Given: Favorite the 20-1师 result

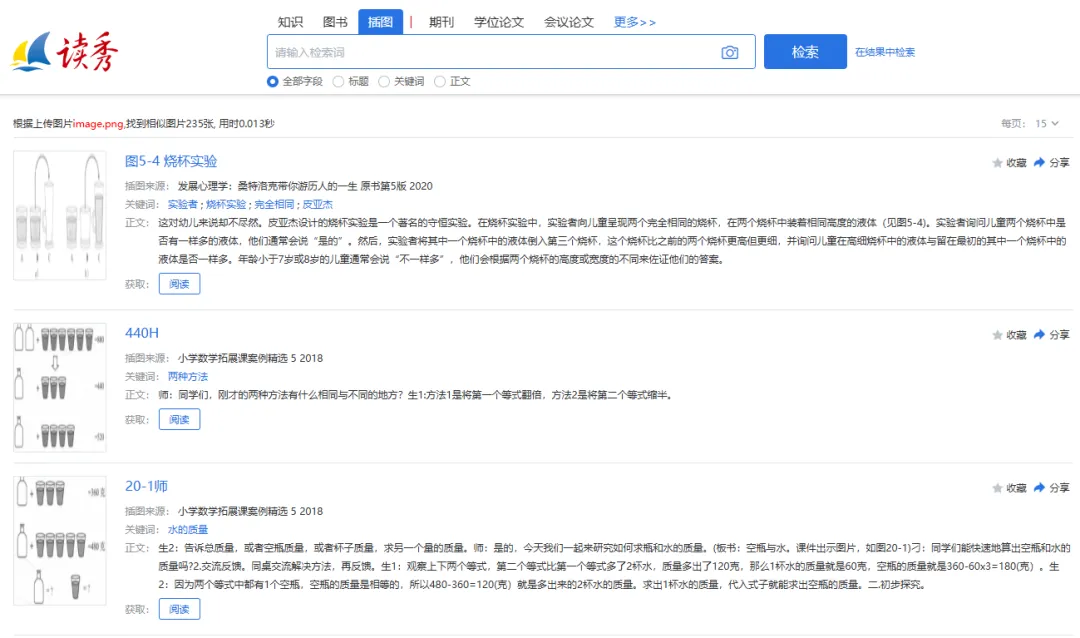Looking at the screenshot, I should pyautogui.click(x=997, y=488).
